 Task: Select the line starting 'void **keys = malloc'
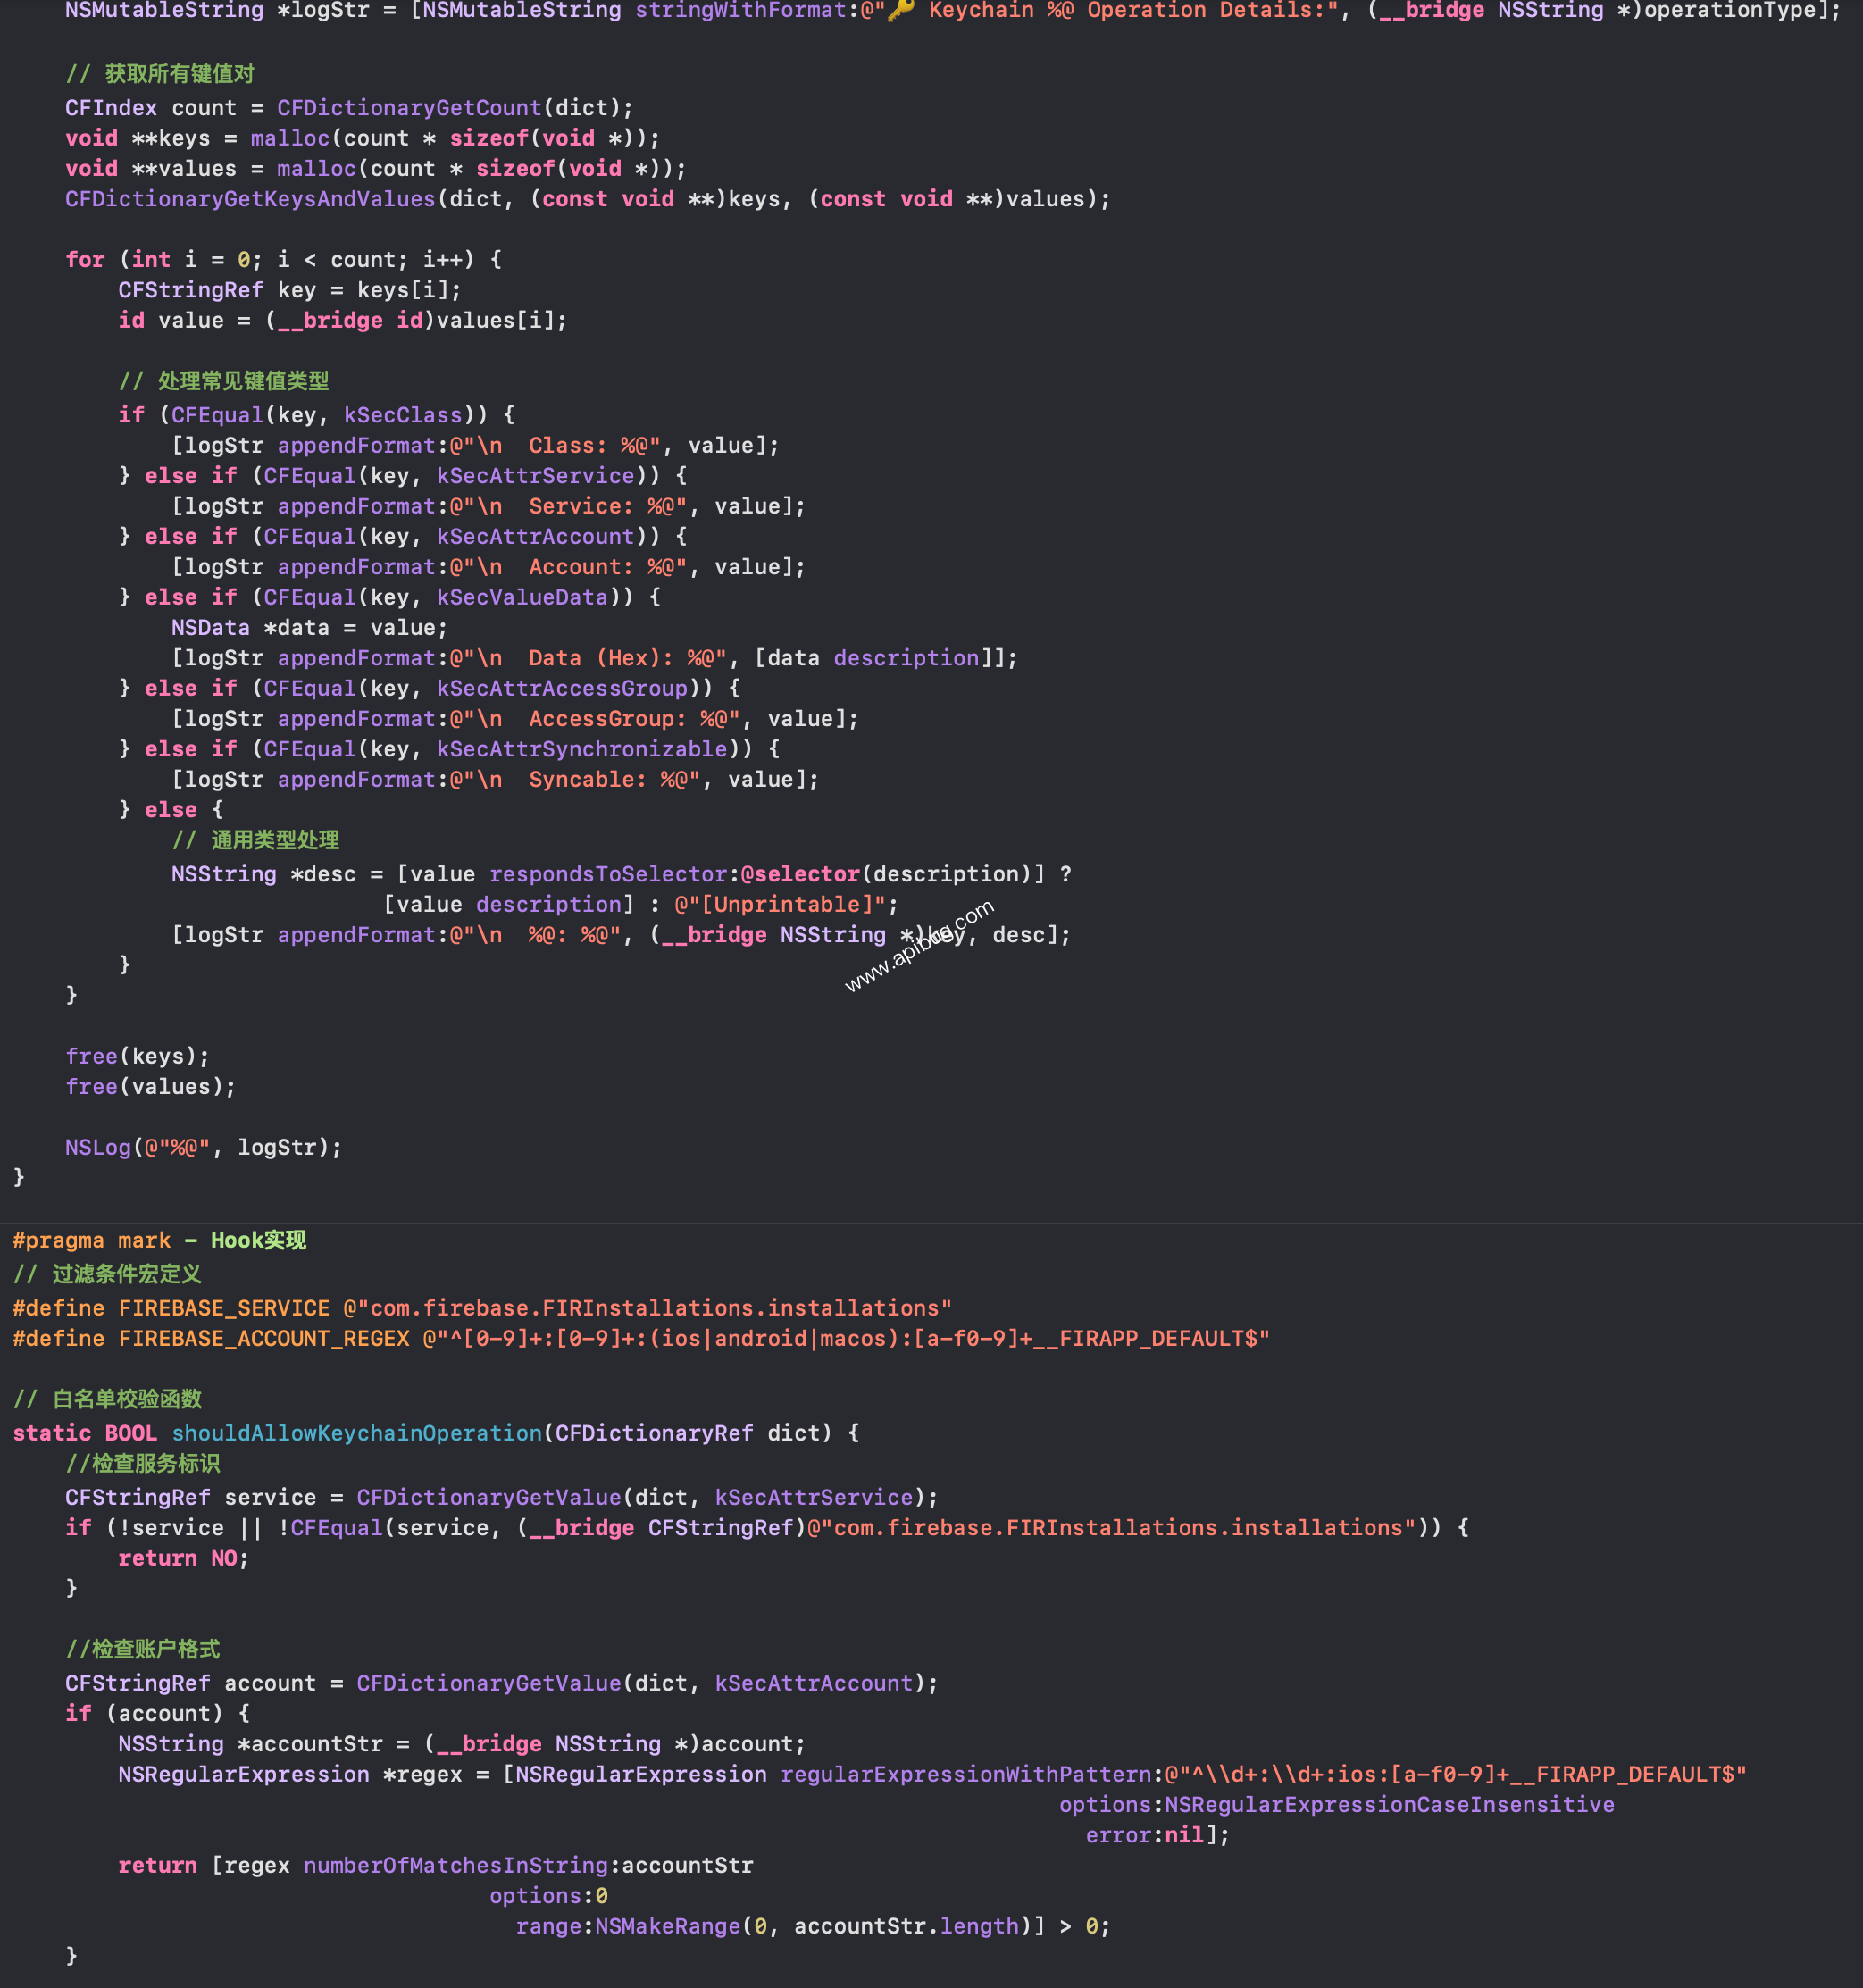tap(362, 138)
